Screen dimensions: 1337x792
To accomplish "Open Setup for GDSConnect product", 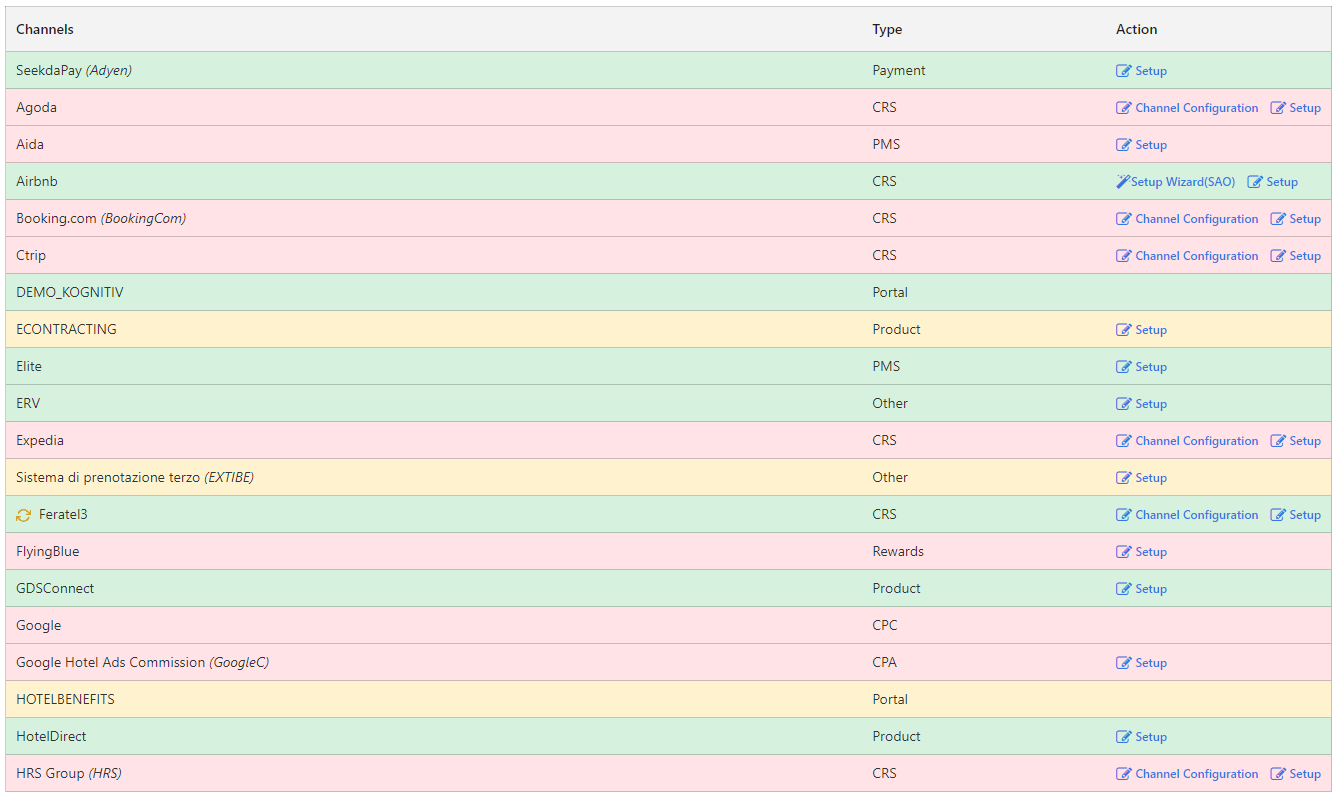I will (1150, 589).
